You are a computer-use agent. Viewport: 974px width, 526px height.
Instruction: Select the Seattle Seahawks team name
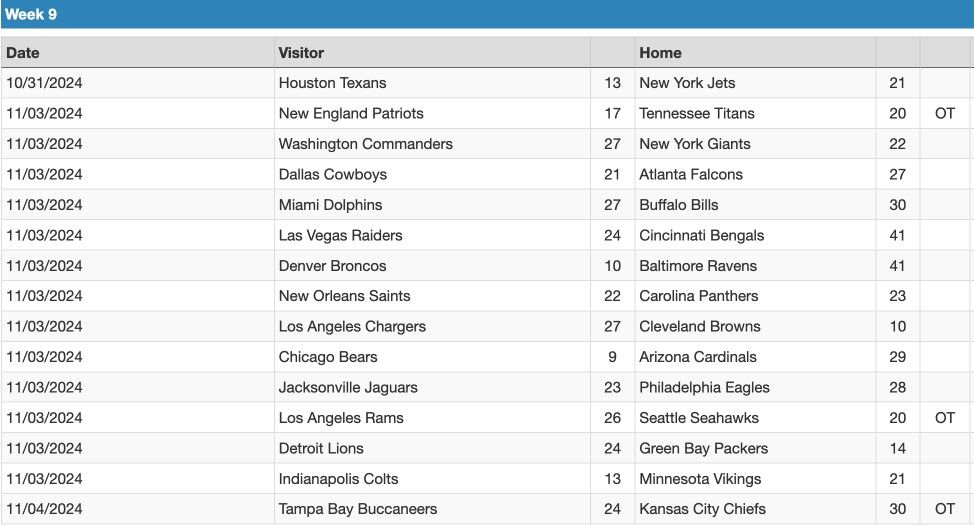coord(699,418)
